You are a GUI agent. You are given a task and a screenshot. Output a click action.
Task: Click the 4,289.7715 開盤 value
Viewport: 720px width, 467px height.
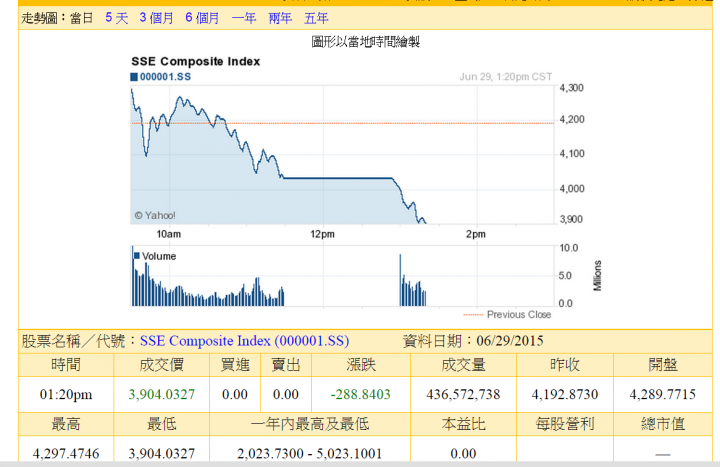click(x=663, y=394)
